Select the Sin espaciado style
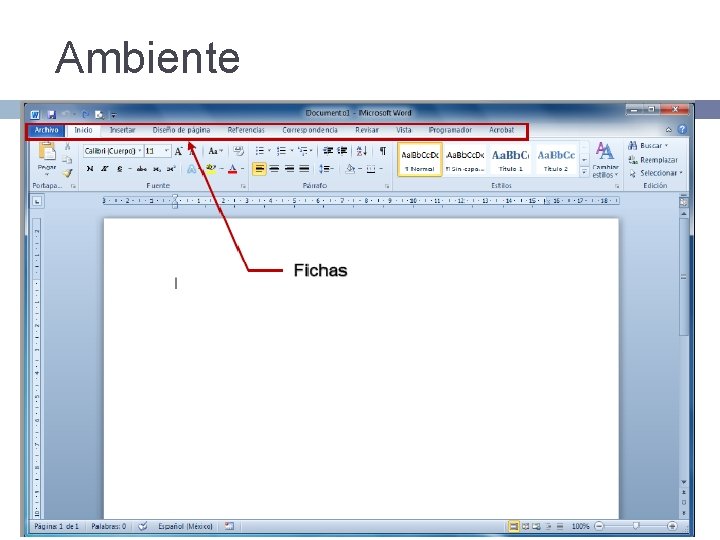The image size is (720, 540). [465, 159]
